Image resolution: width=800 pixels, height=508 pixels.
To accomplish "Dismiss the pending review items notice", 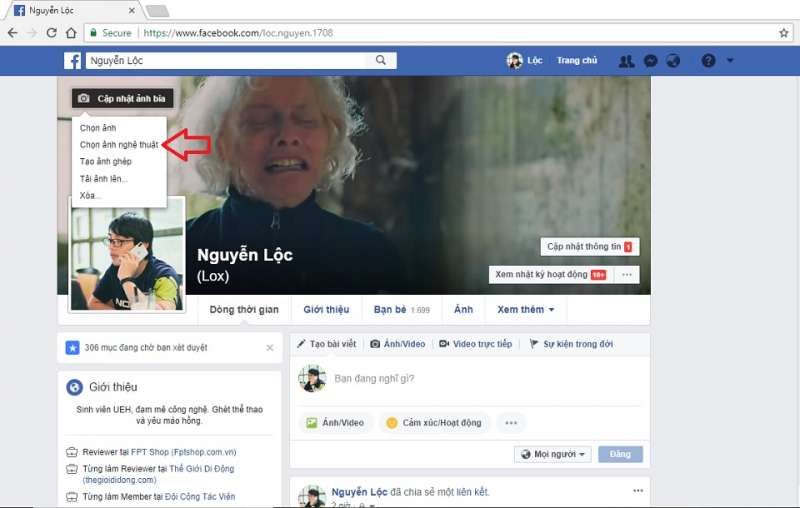I will coord(269,348).
